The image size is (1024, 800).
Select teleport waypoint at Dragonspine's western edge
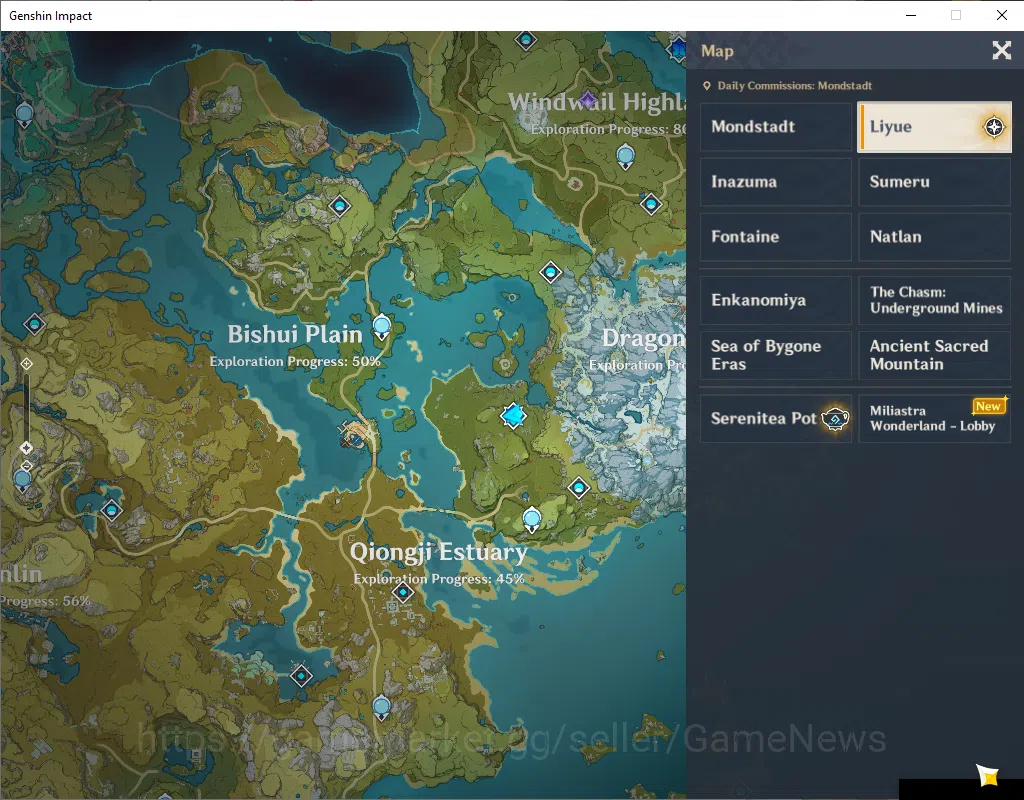pos(551,272)
